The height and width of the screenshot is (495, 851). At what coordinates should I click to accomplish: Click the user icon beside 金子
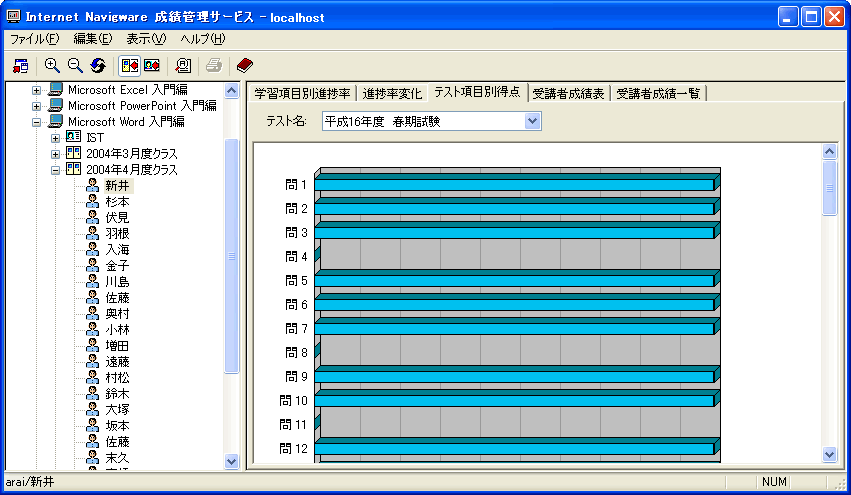point(93,265)
